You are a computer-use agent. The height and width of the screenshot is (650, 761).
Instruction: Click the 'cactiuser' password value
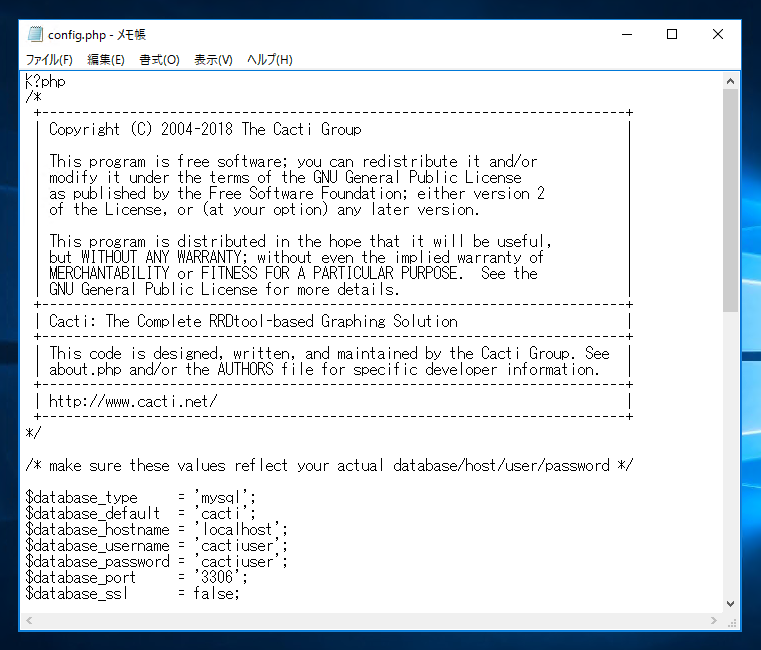click(237, 562)
